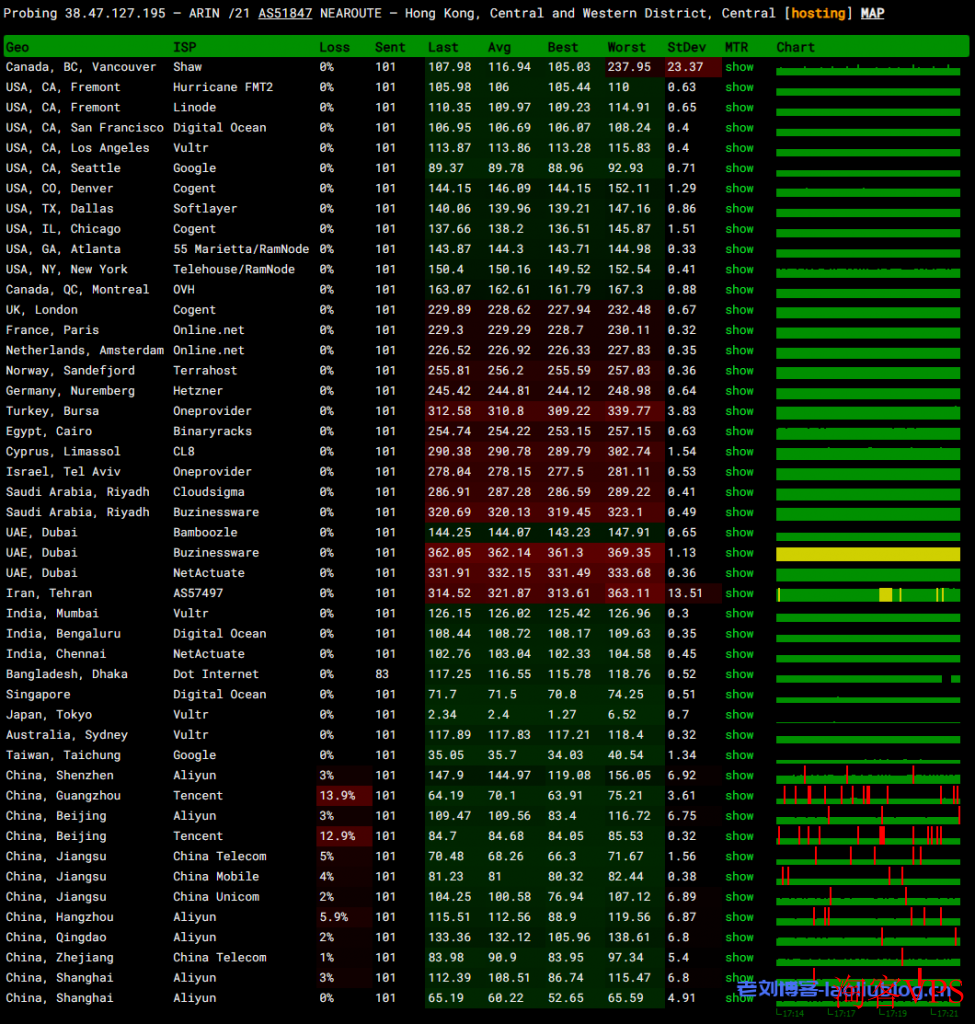Show MTR for Cyprus Limassol CL8 row
The width and height of the screenshot is (975, 1024).
[x=739, y=451]
